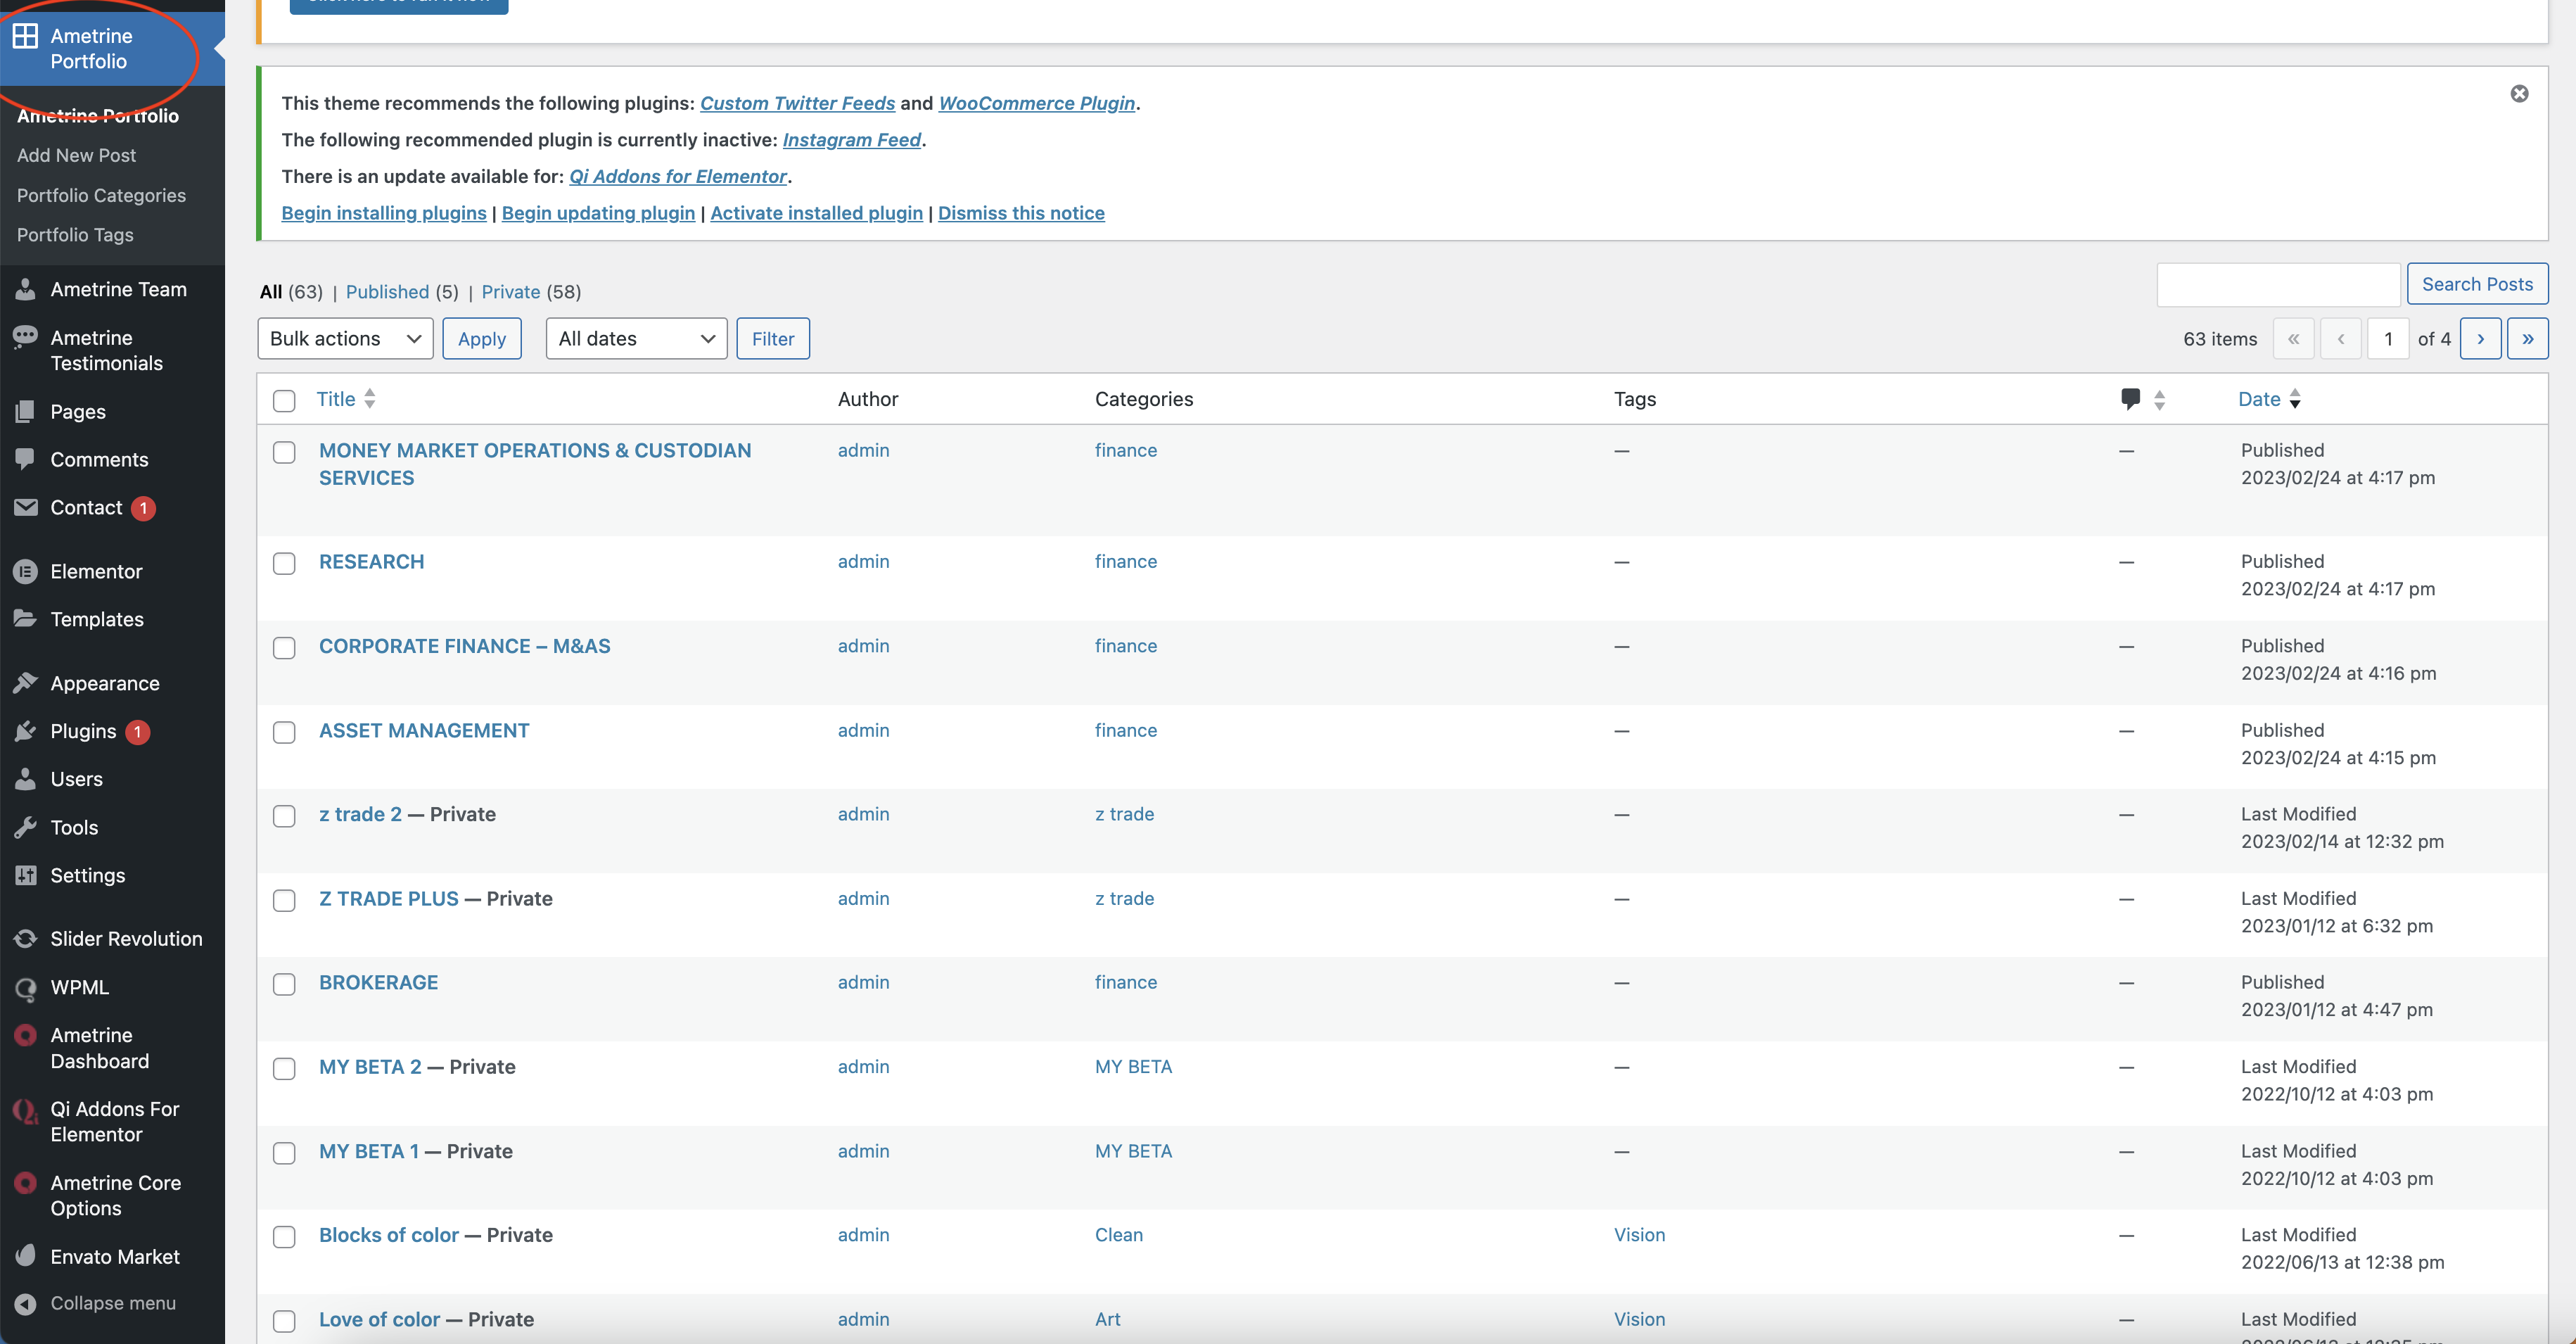Toggle the select-all checkbox in the header
Viewport: 2576px width, 1344px height.
tap(284, 401)
